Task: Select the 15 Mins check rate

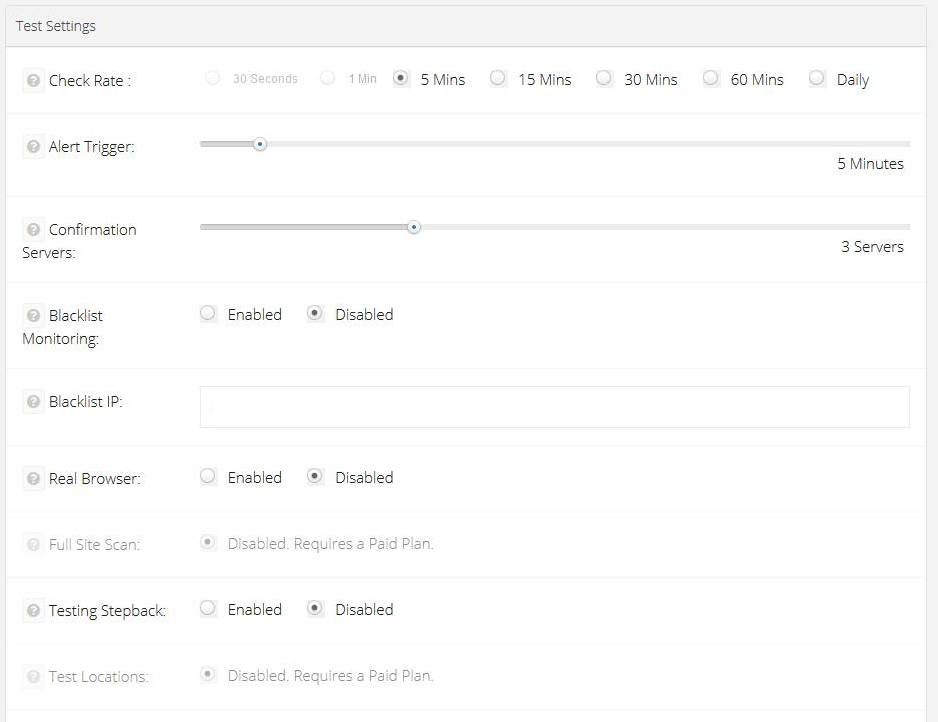Action: 498,78
